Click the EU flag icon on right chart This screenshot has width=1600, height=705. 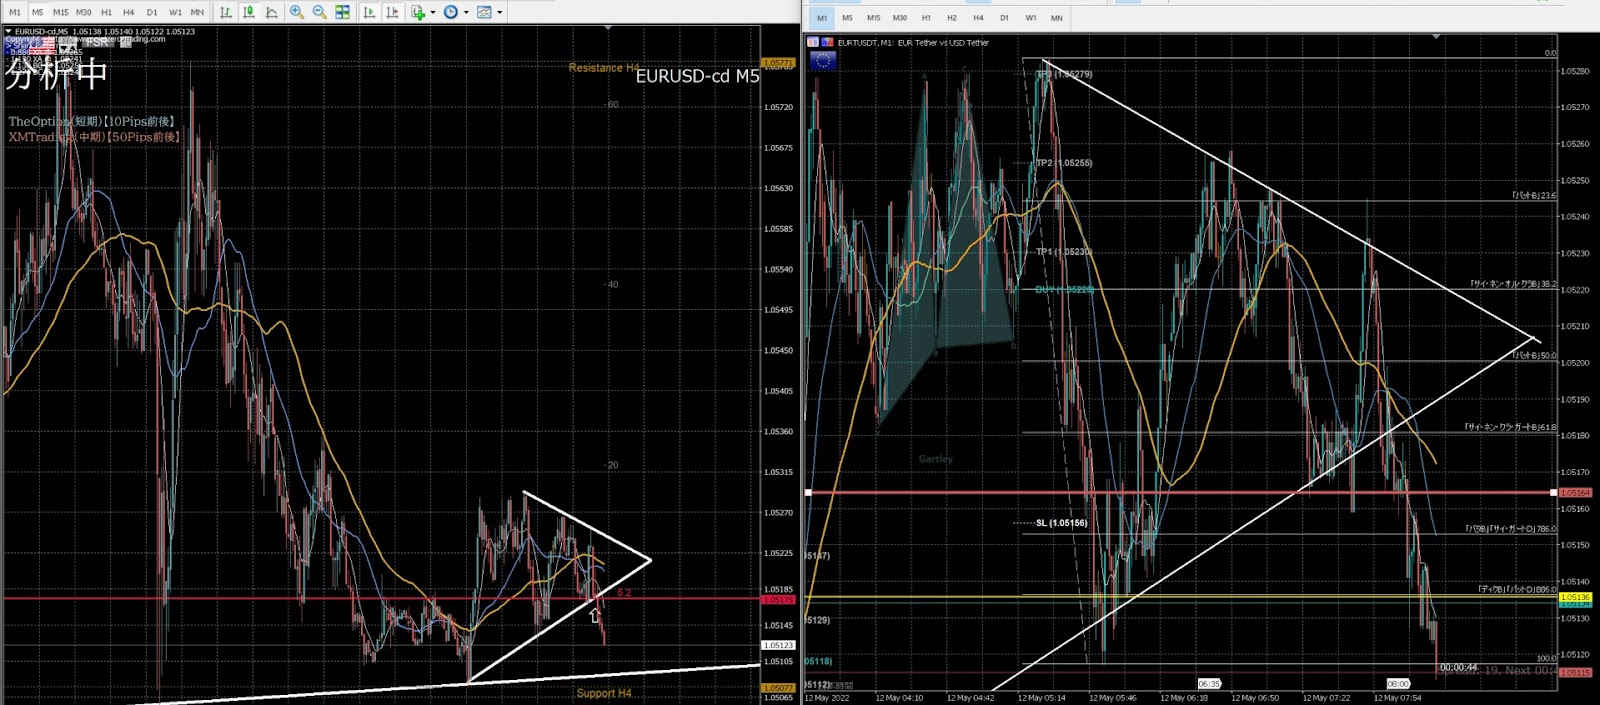(822, 61)
